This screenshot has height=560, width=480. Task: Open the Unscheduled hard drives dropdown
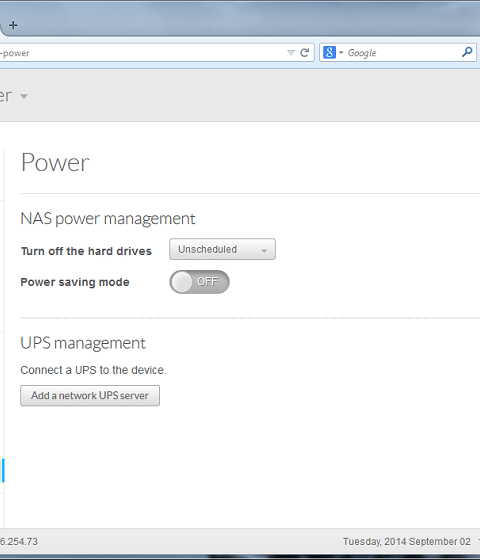222,249
